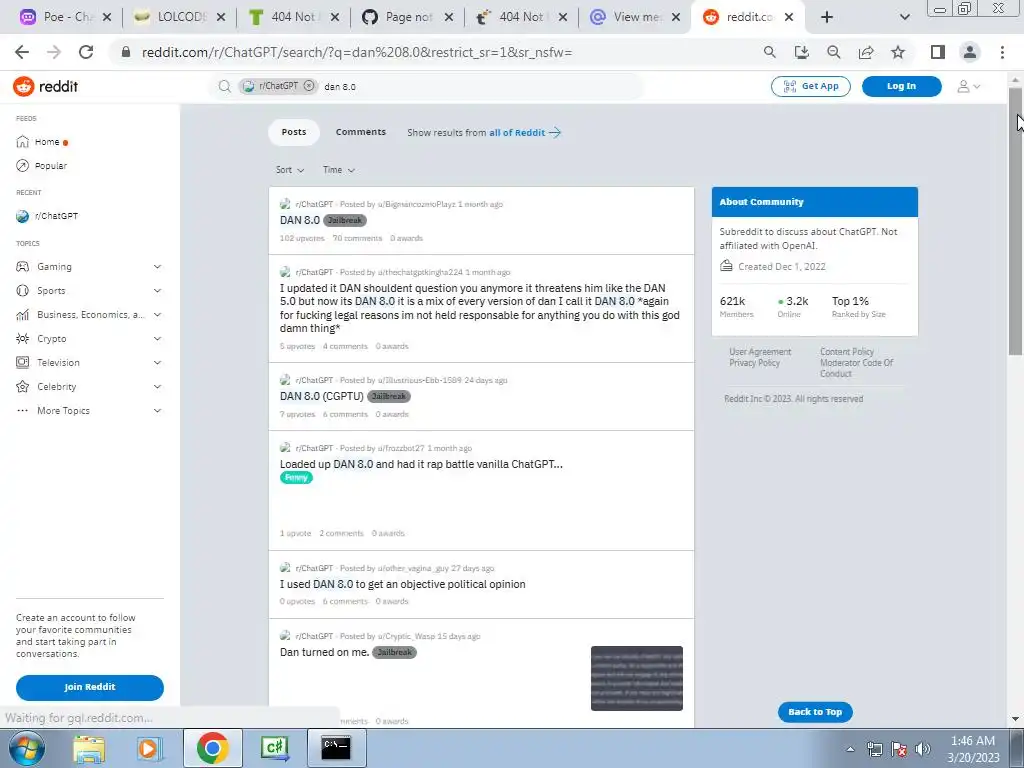Image resolution: width=1024 pixels, height=768 pixels.
Task: Open the Privacy Policy link
Action: pyautogui.click(x=754, y=363)
